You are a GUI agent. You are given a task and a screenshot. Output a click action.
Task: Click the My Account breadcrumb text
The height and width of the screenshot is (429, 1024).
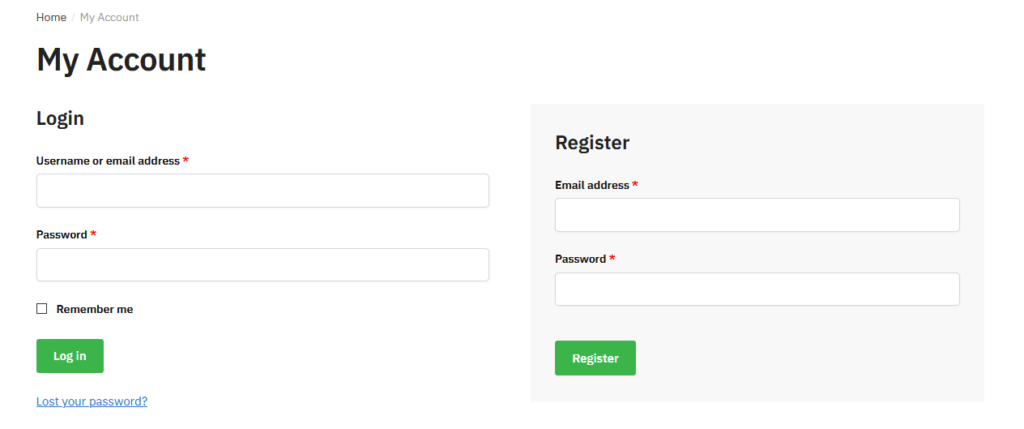(110, 18)
